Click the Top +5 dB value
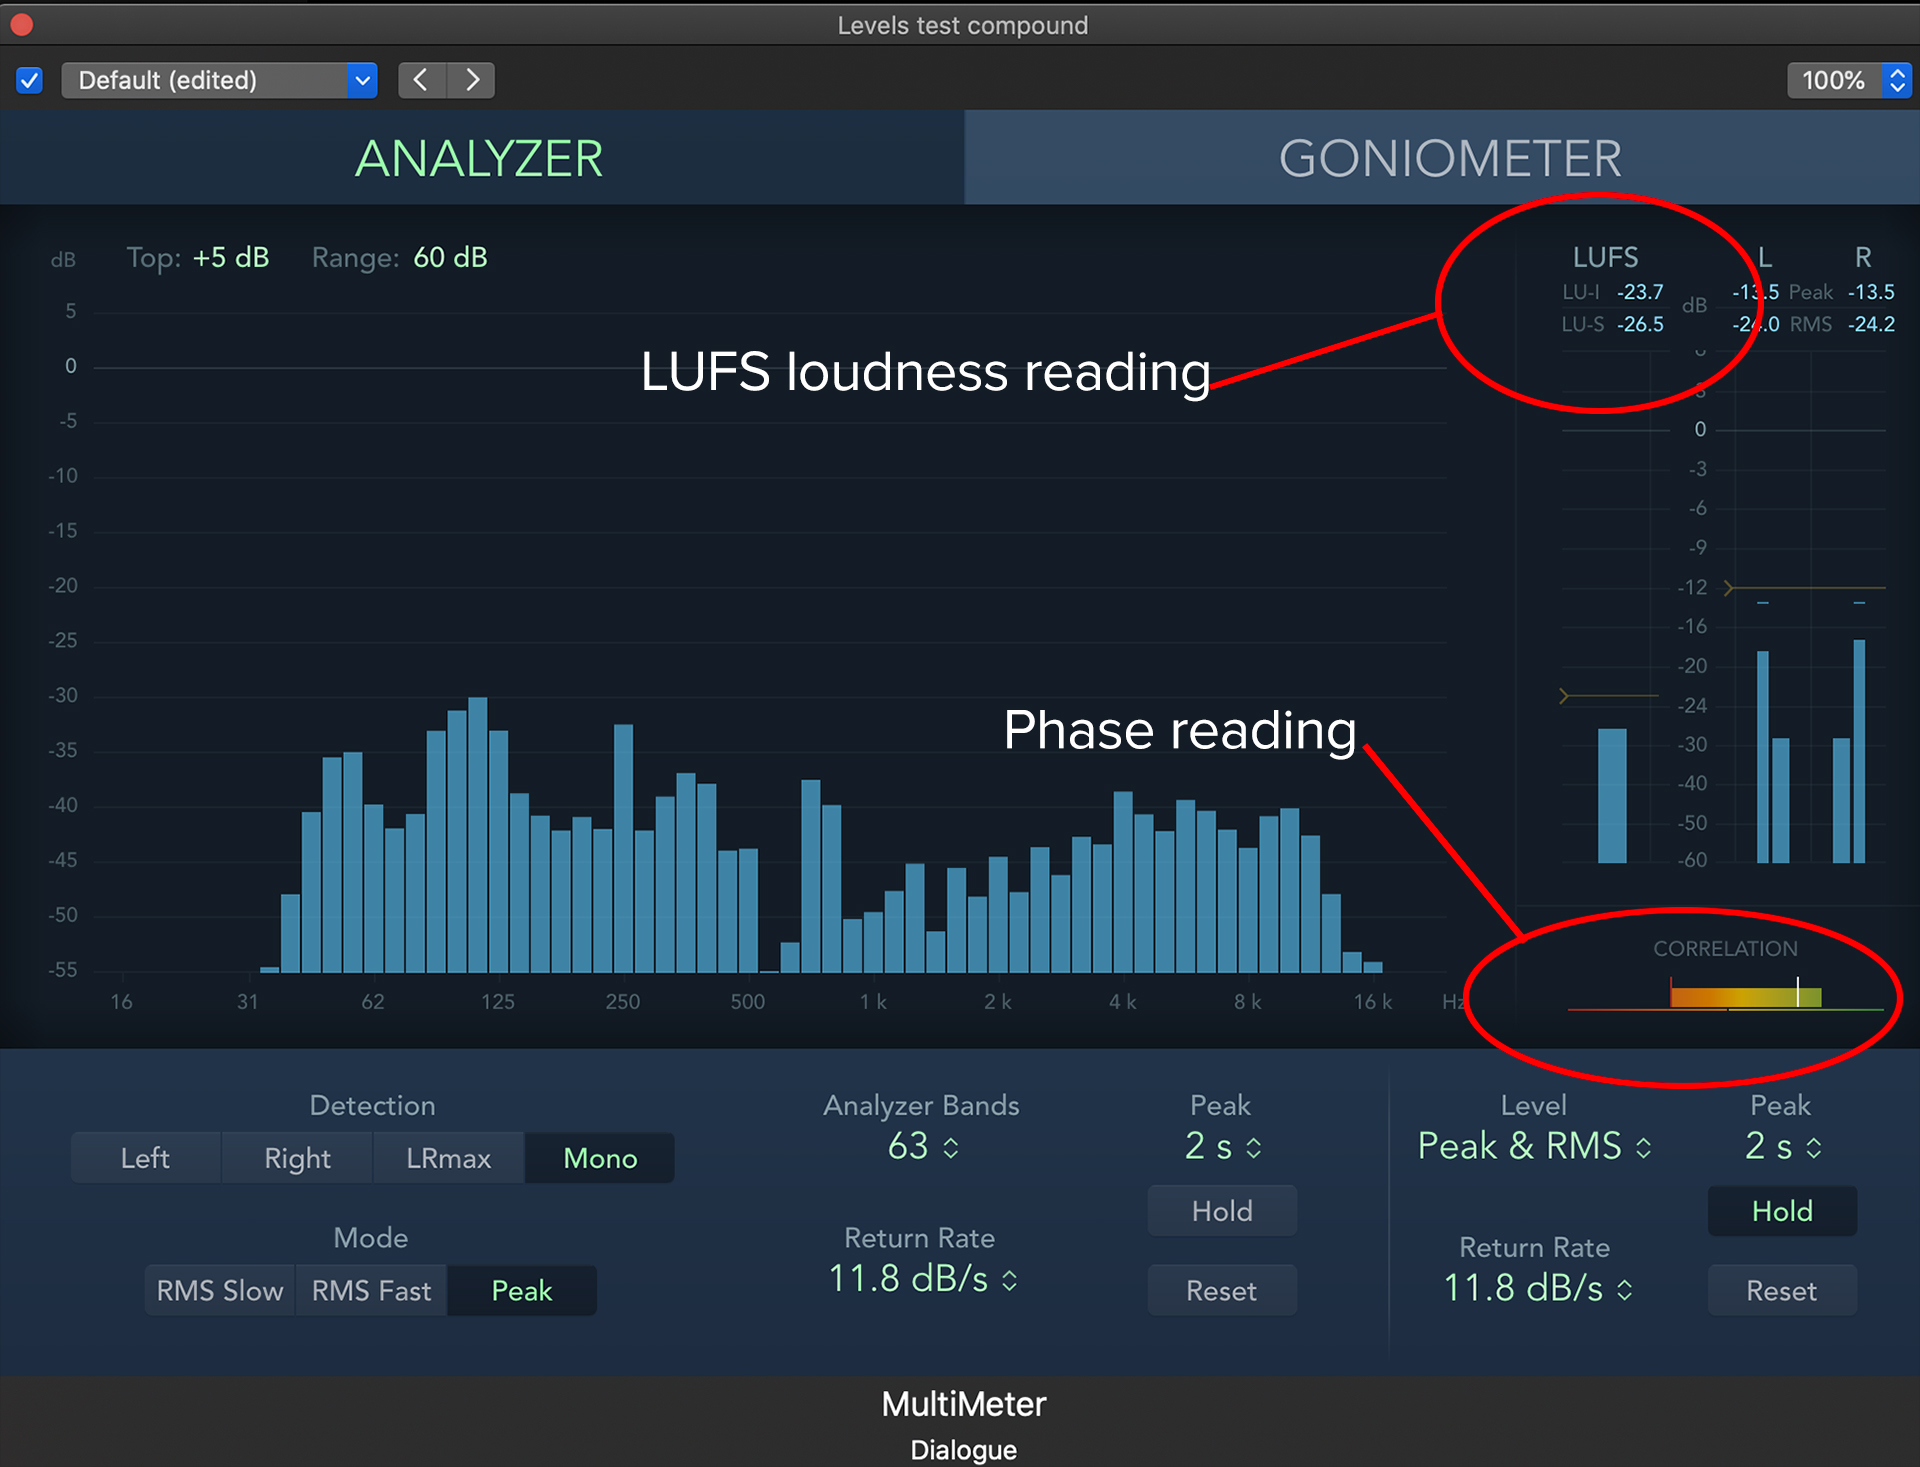This screenshot has width=1920, height=1467. (231, 258)
